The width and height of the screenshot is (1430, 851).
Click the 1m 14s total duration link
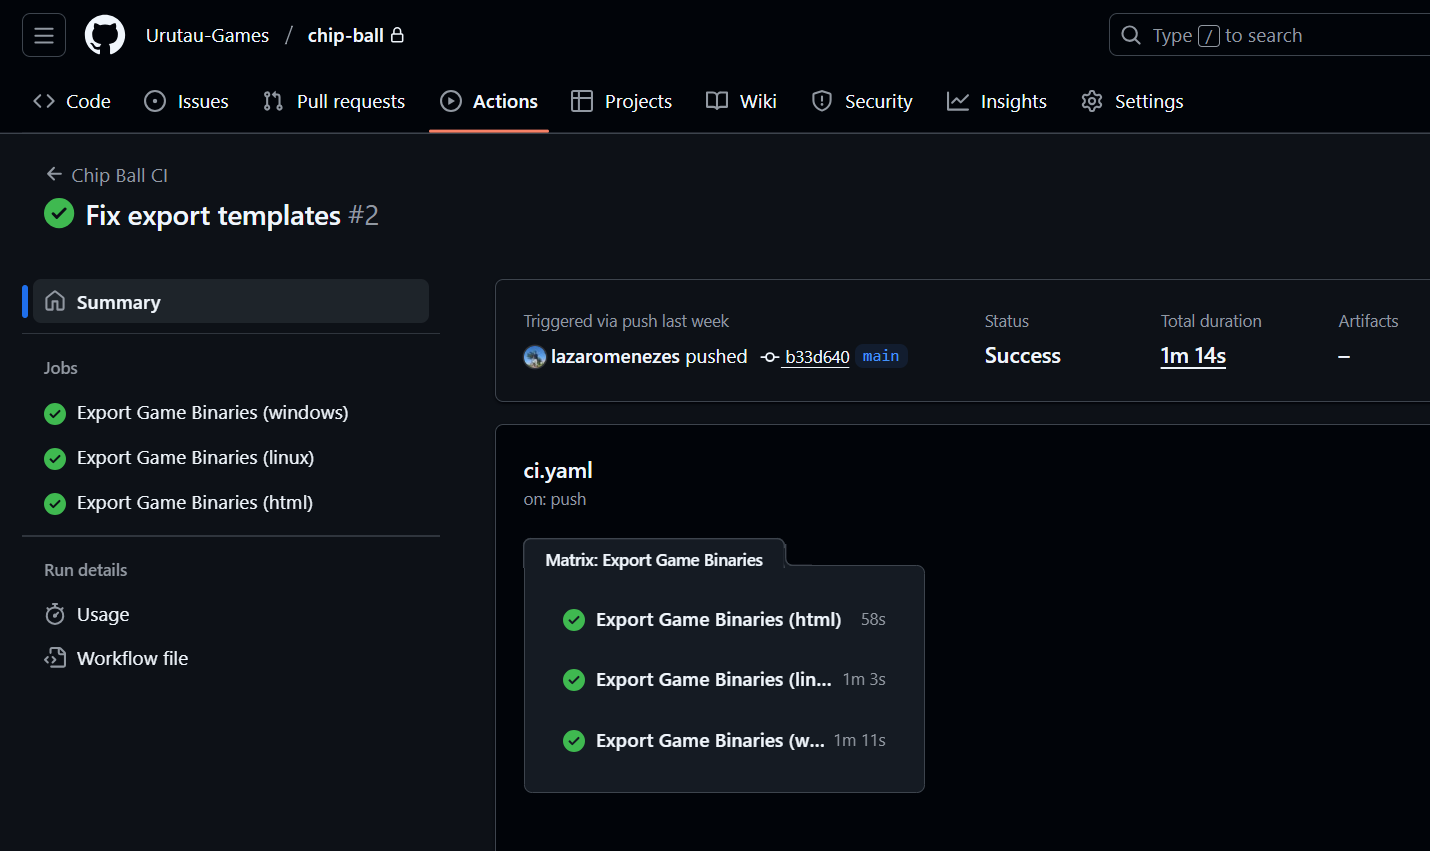(1193, 356)
